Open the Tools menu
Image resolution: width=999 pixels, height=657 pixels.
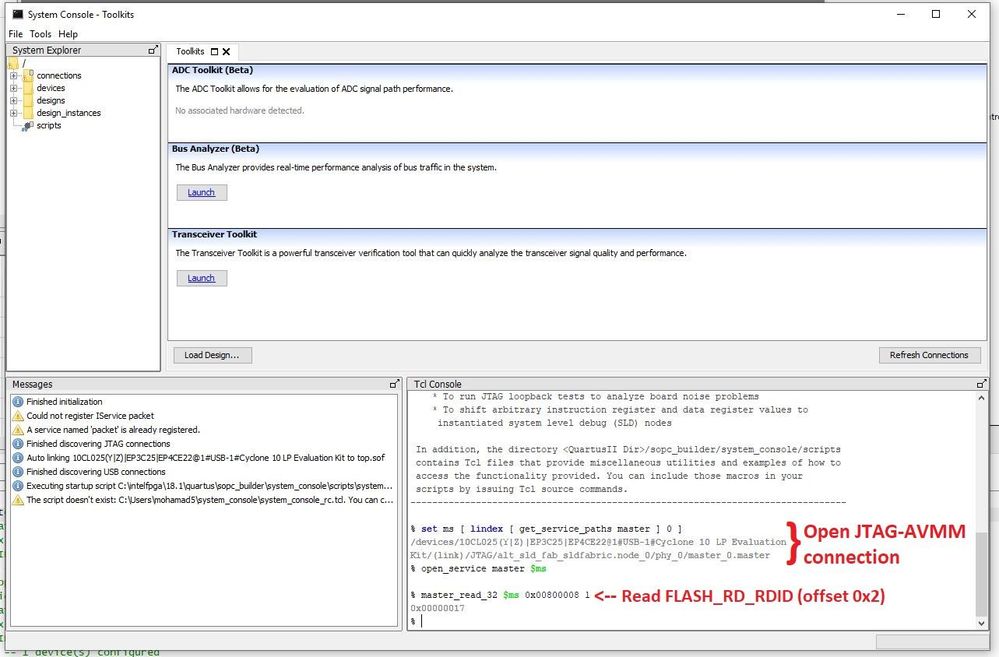40,34
